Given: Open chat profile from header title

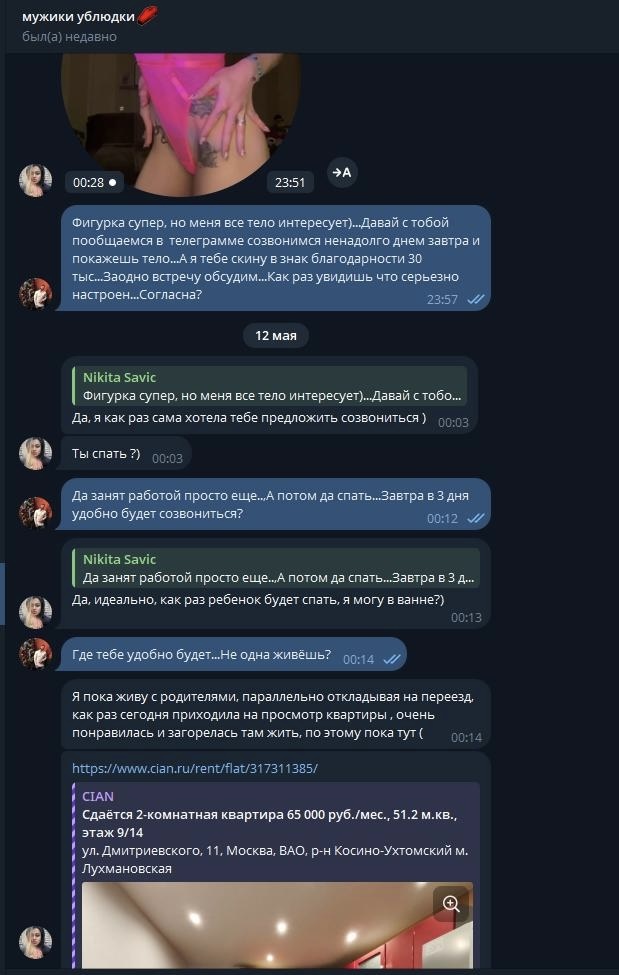Looking at the screenshot, I should coord(78,17).
